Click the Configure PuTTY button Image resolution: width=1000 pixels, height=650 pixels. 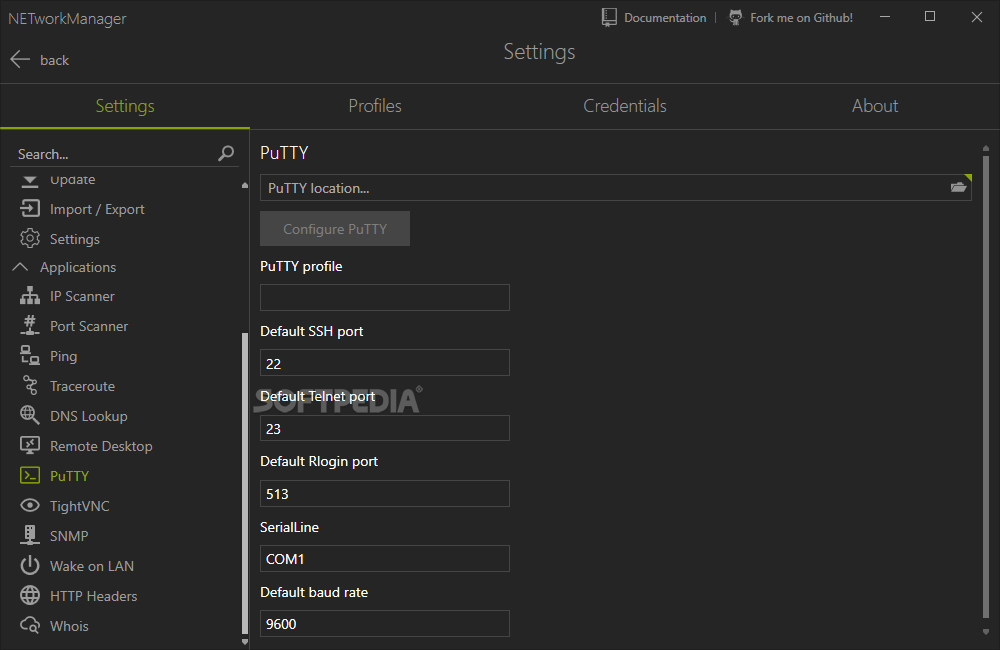tap(335, 228)
